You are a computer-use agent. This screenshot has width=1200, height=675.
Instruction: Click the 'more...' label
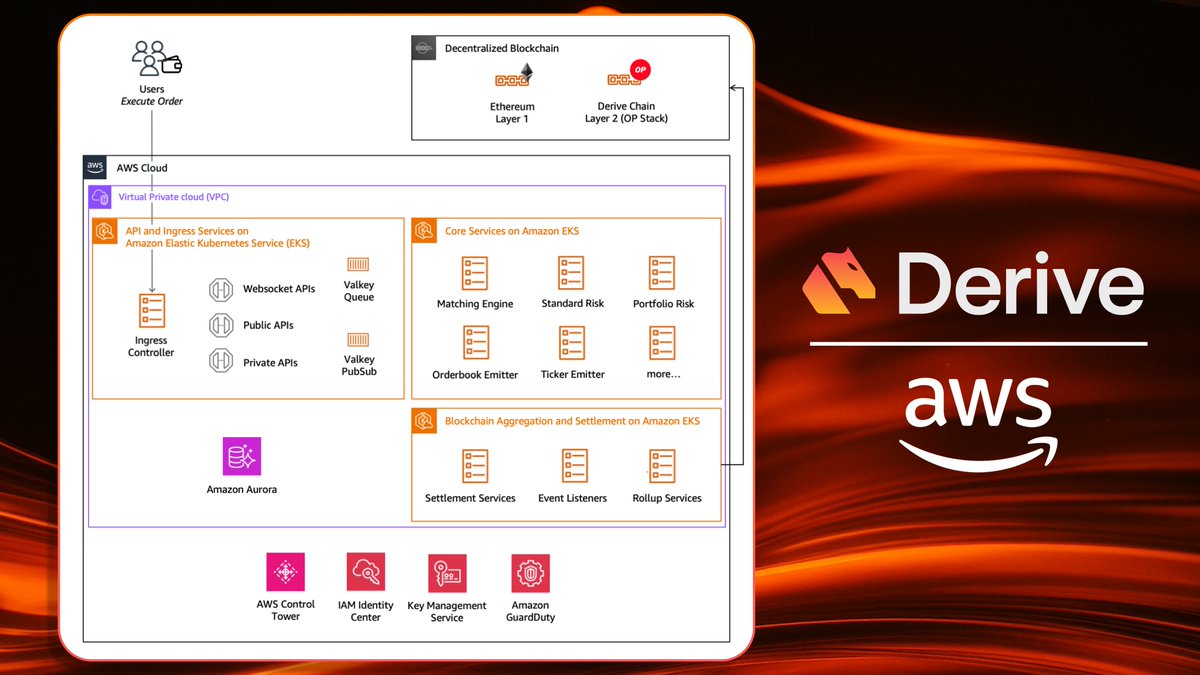pyautogui.click(x=663, y=374)
